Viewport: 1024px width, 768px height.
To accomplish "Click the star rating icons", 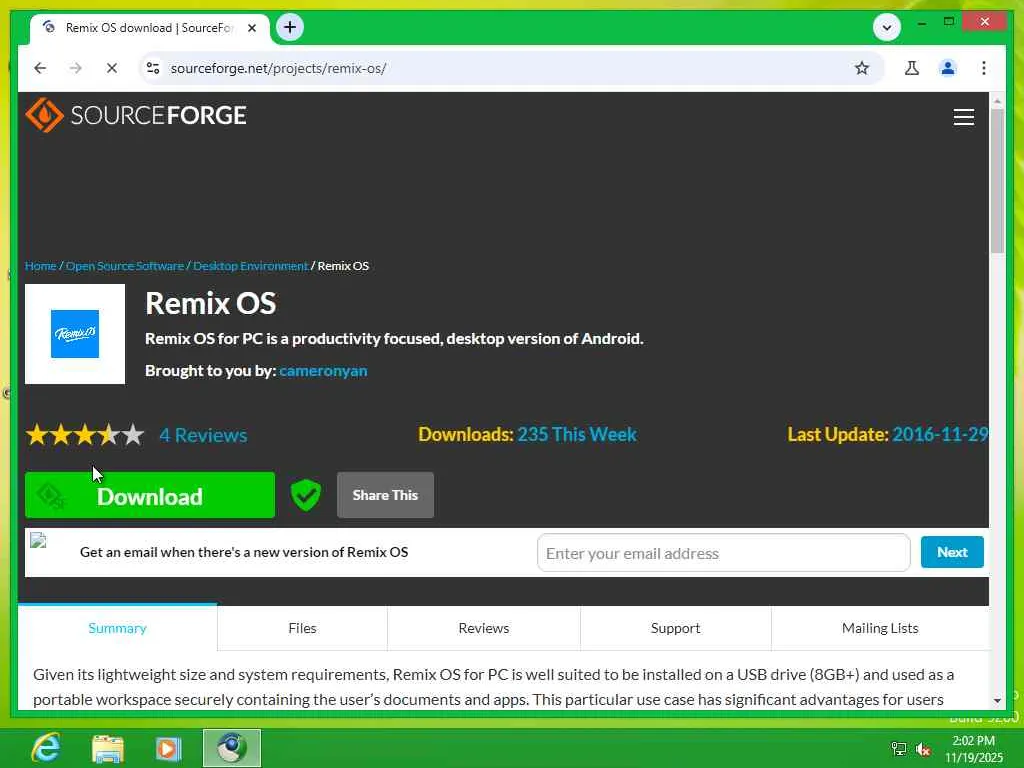I will (85, 434).
